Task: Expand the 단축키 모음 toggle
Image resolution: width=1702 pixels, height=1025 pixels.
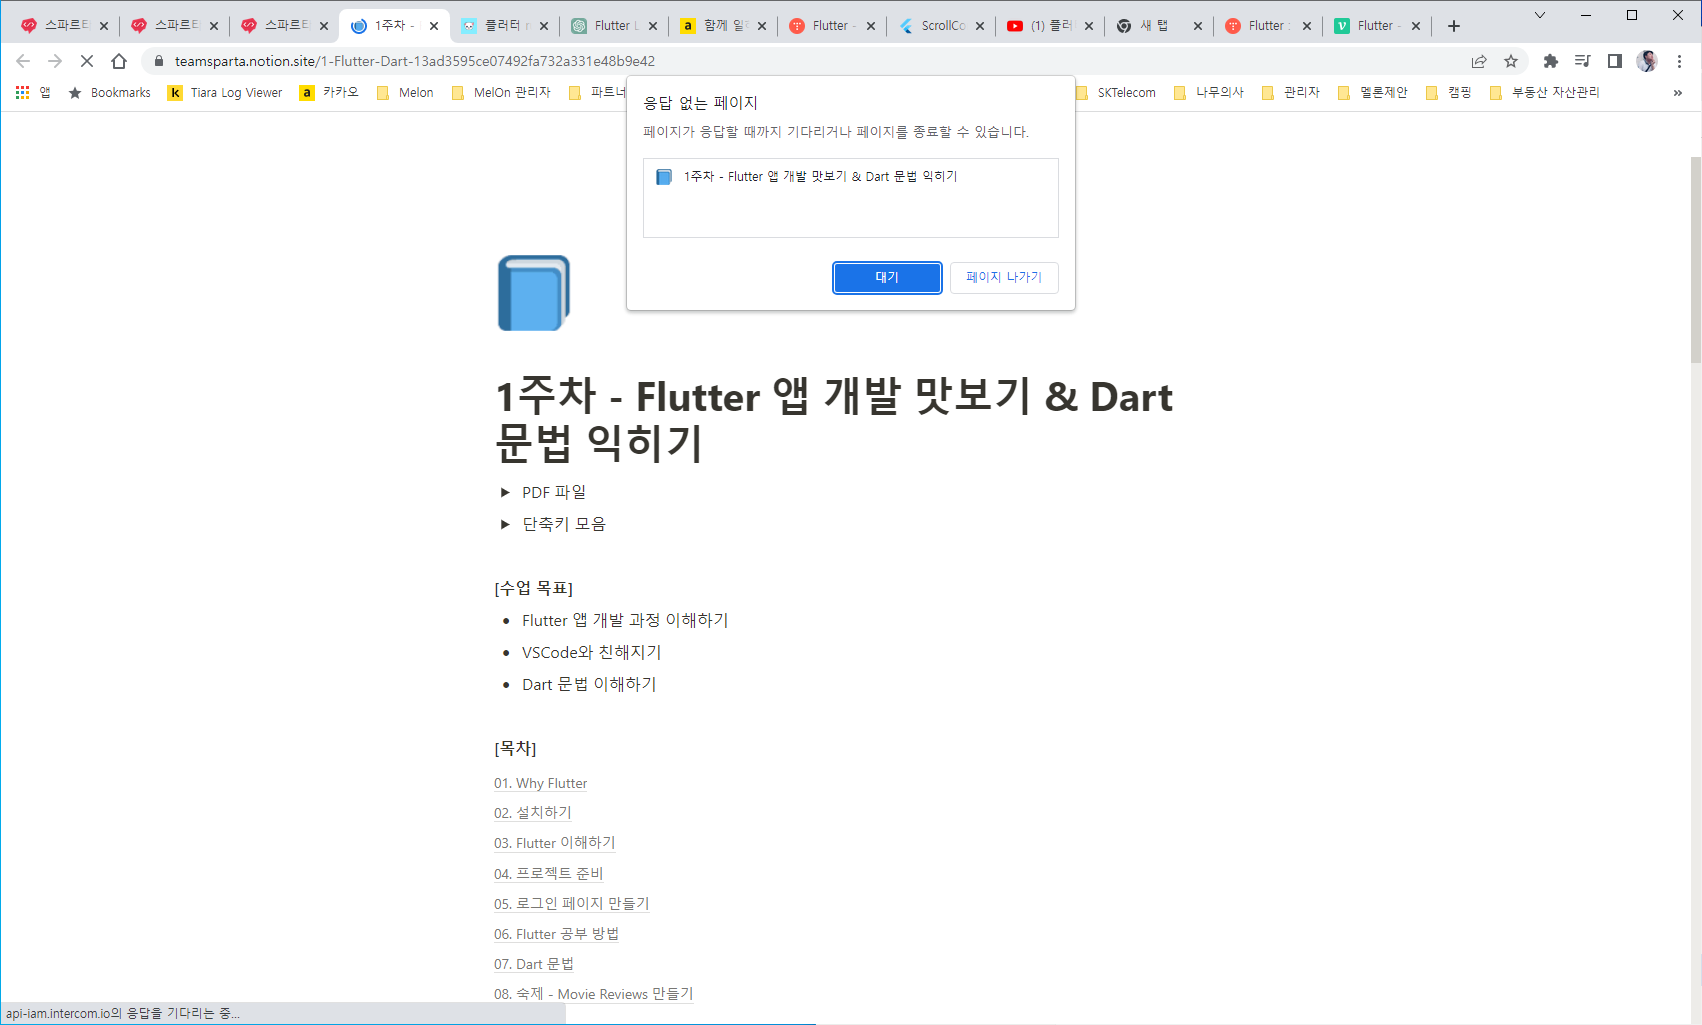Action: (505, 524)
